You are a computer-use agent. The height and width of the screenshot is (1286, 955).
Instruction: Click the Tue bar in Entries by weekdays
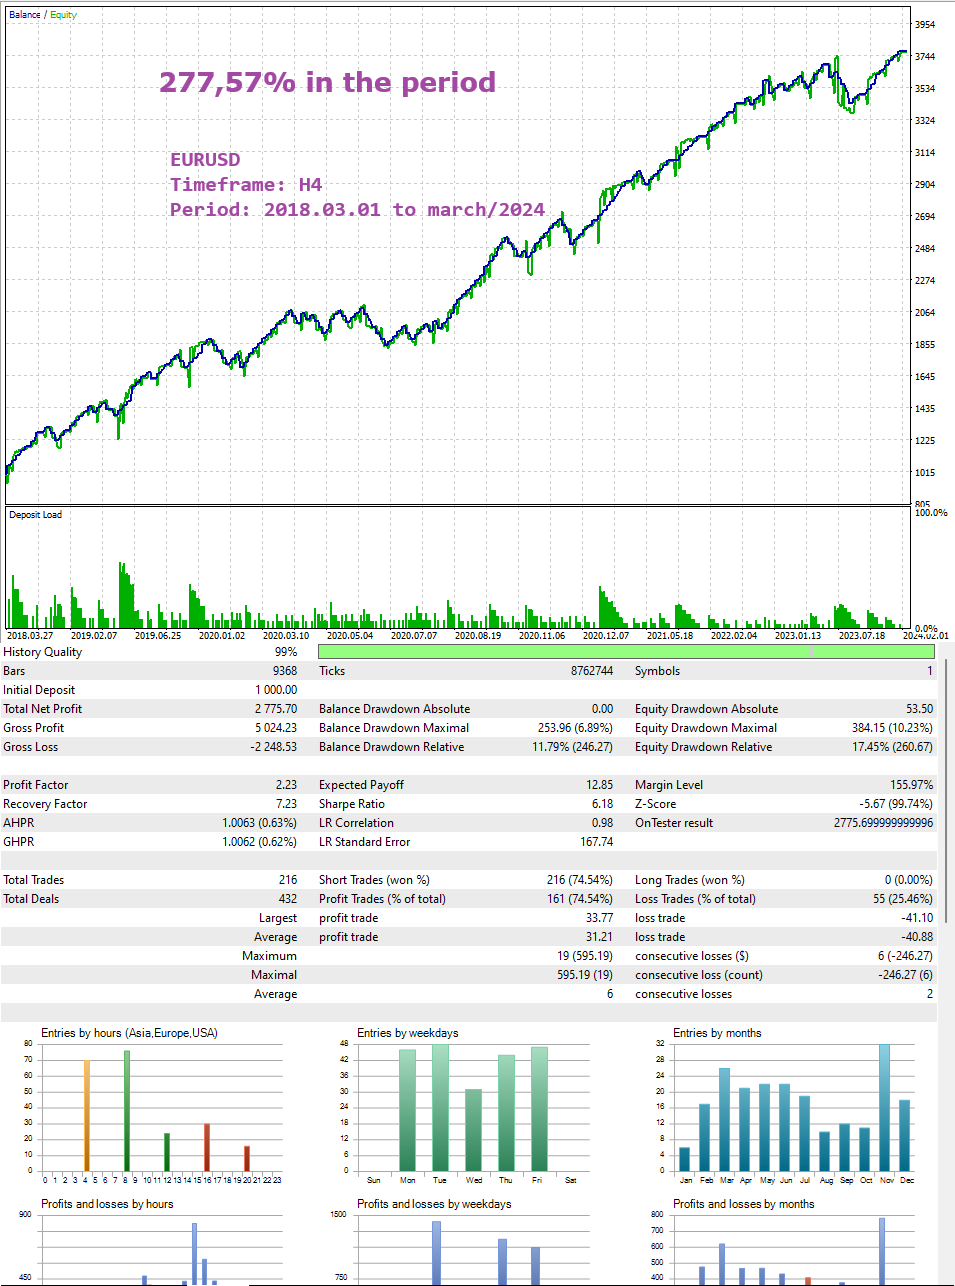[x=440, y=1108]
